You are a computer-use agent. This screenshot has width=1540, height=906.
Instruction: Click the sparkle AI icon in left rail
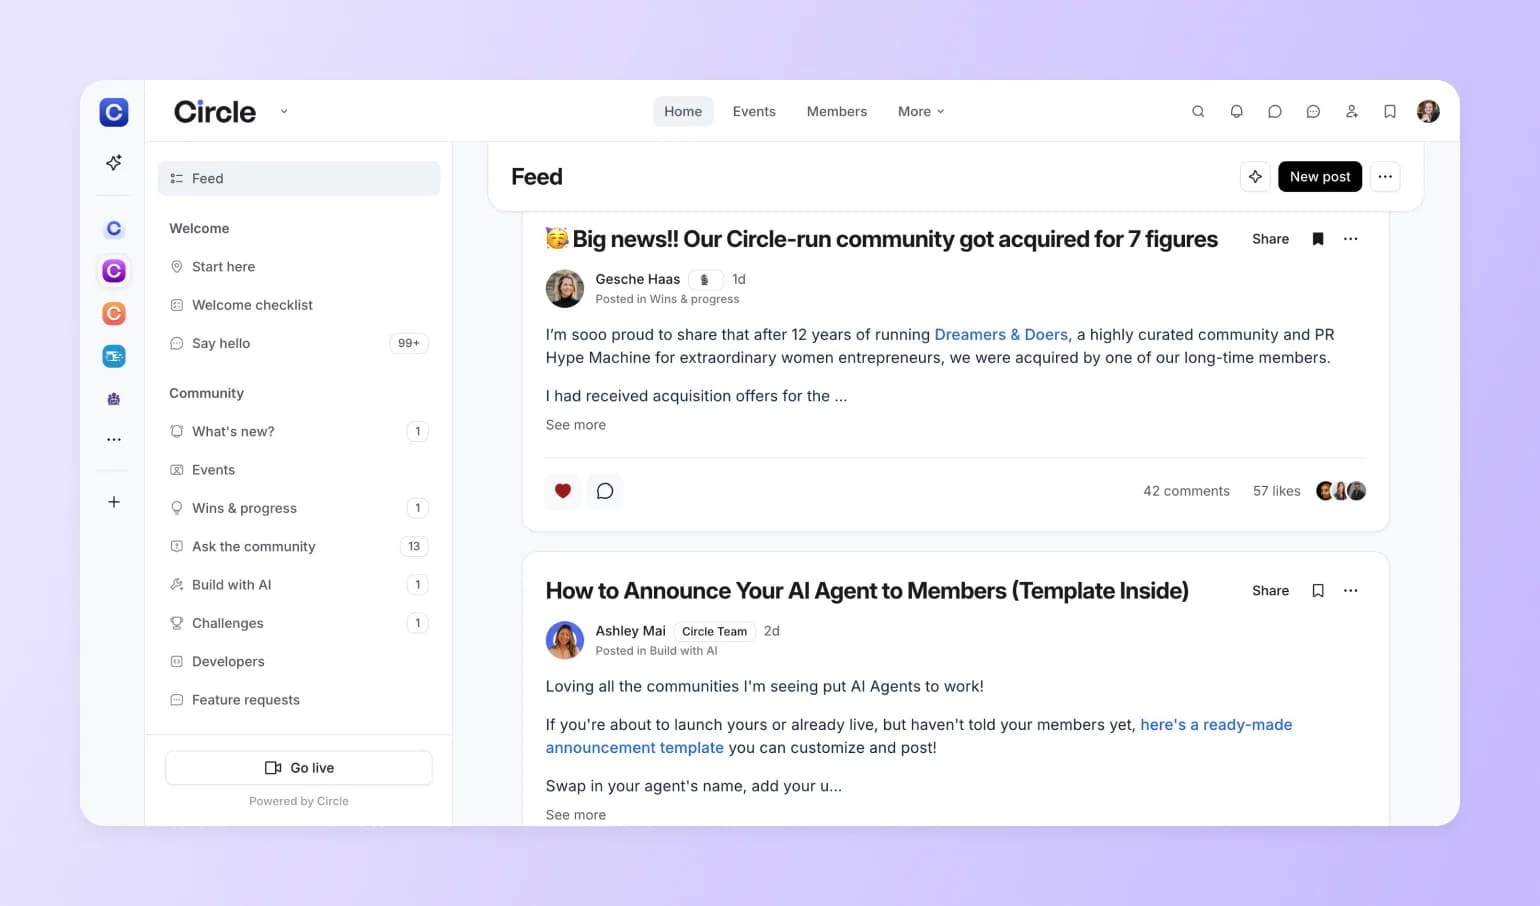point(114,162)
